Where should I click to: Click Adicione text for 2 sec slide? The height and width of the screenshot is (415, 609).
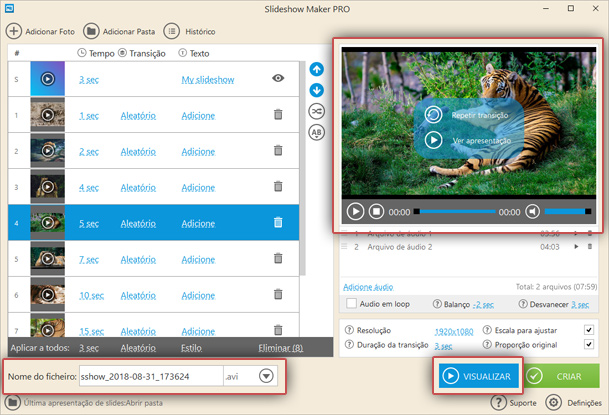(198, 151)
